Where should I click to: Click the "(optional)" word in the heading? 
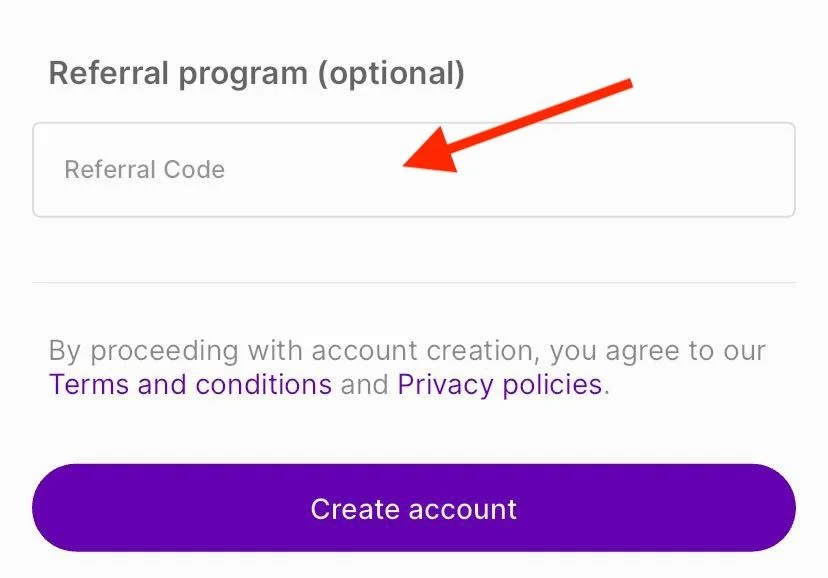point(392,74)
